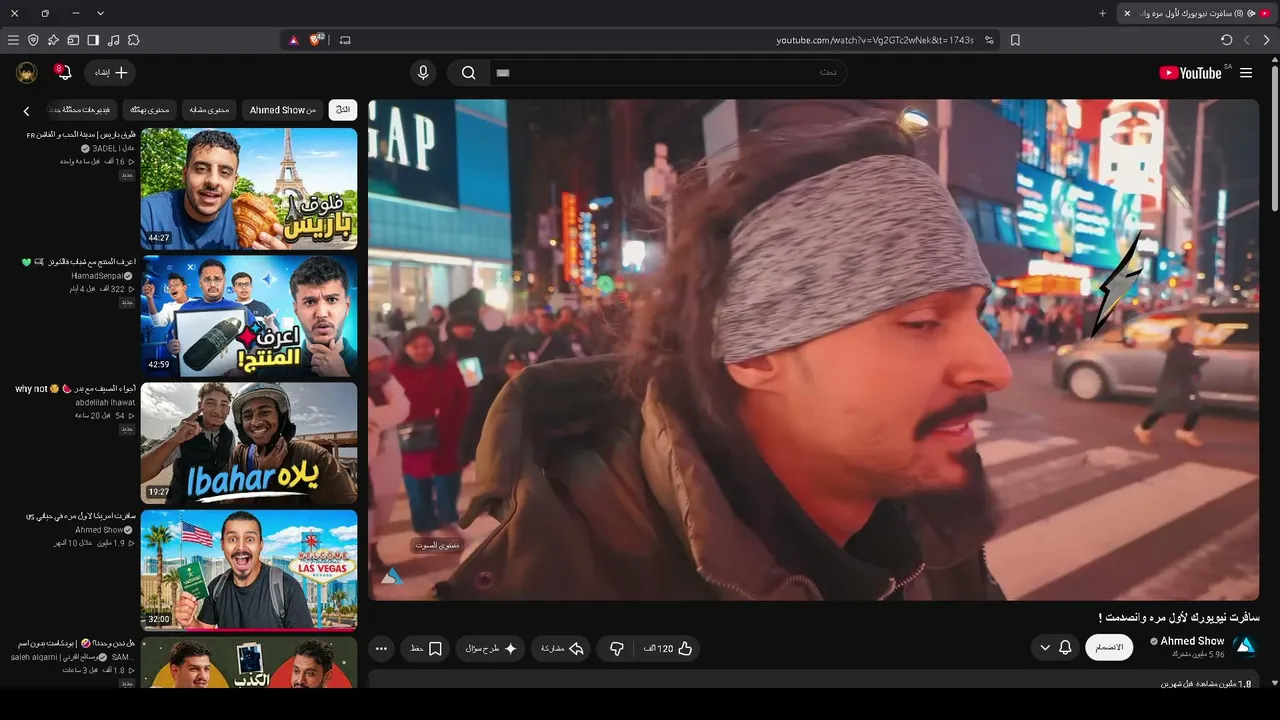Image resolution: width=1280 pixels, height=720 pixels.
Task: Open a new browser tab
Action: 1103,13
